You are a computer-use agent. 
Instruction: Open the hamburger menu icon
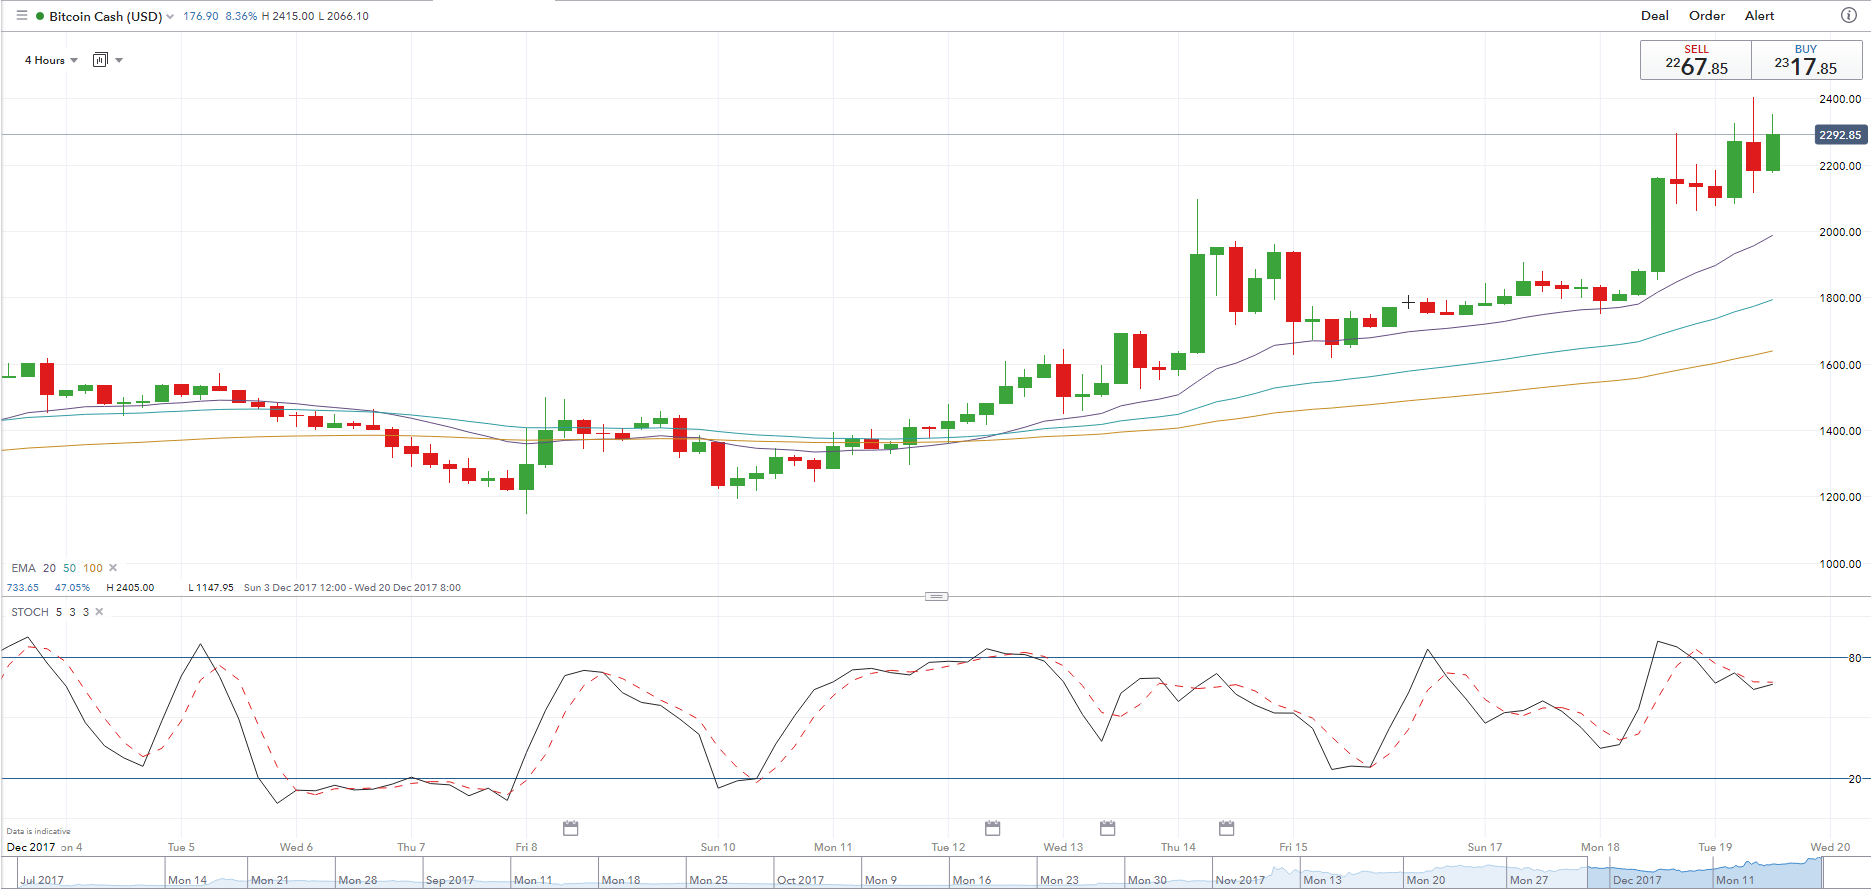point(21,16)
